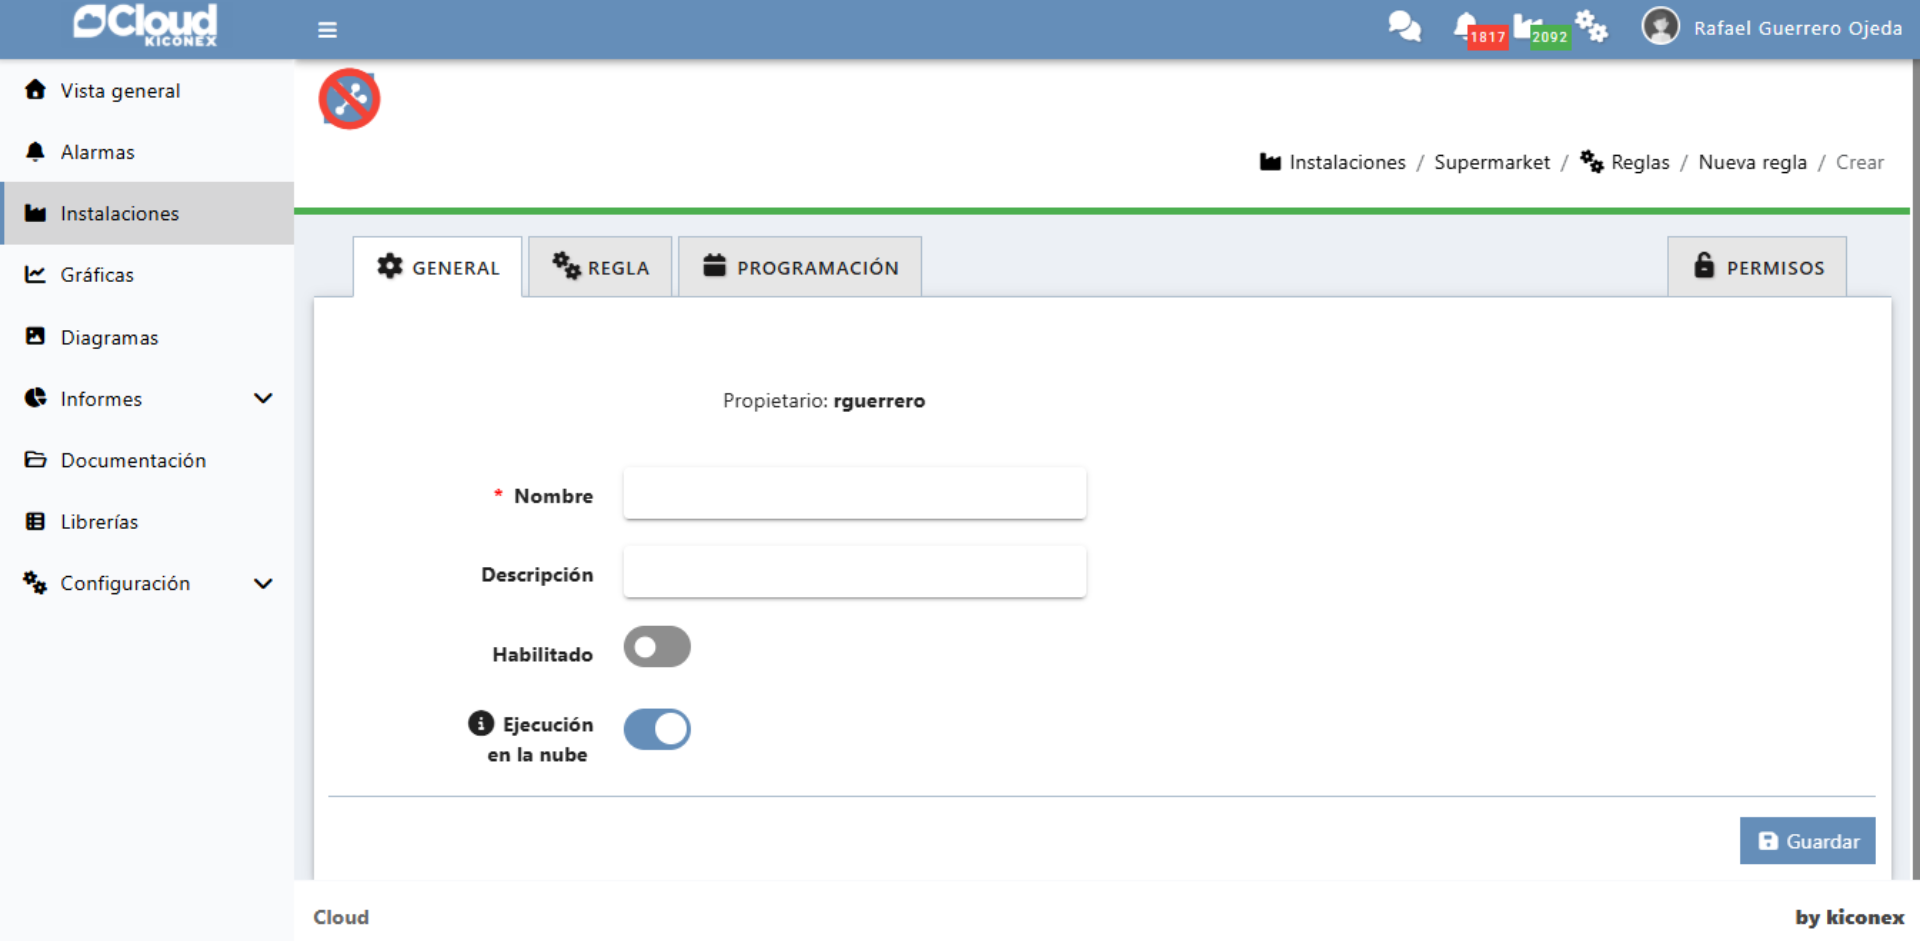Open installations icon with 2092 badge
The height and width of the screenshot is (941, 1920).
tap(1527, 27)
